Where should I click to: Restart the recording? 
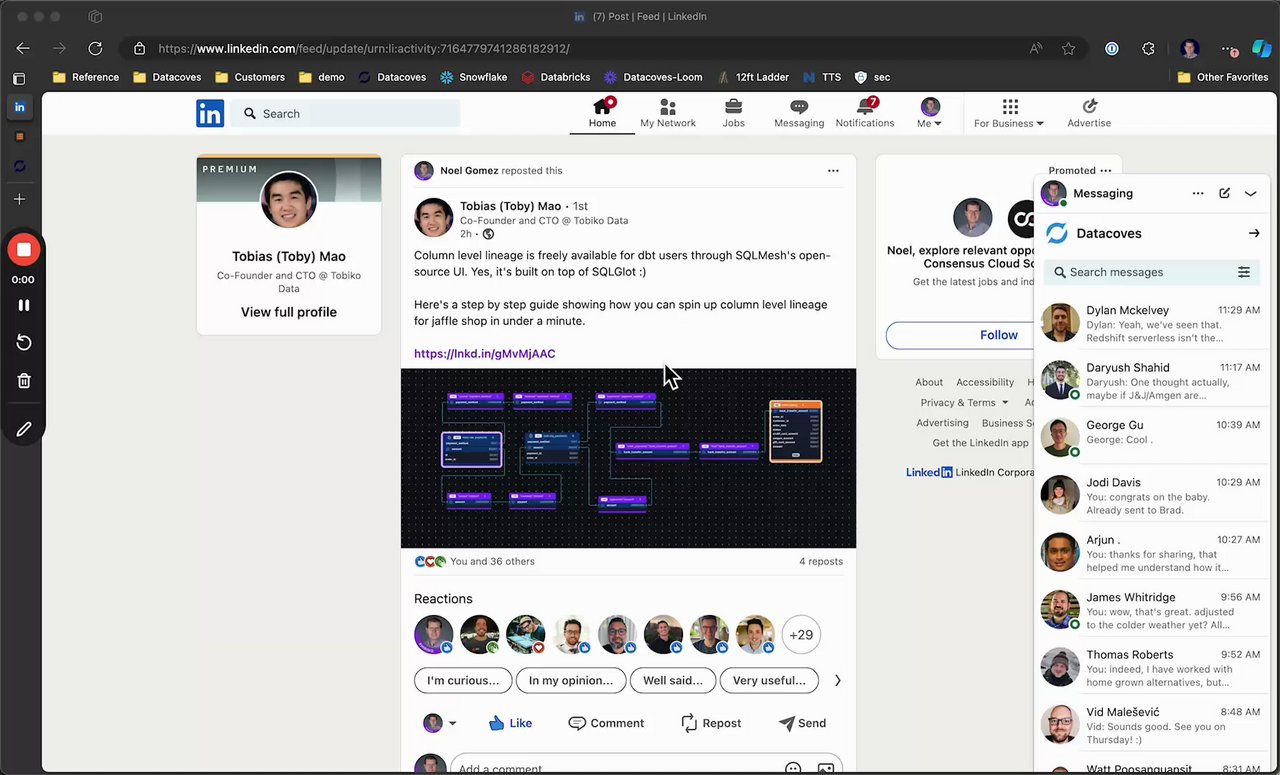(24, 343)
